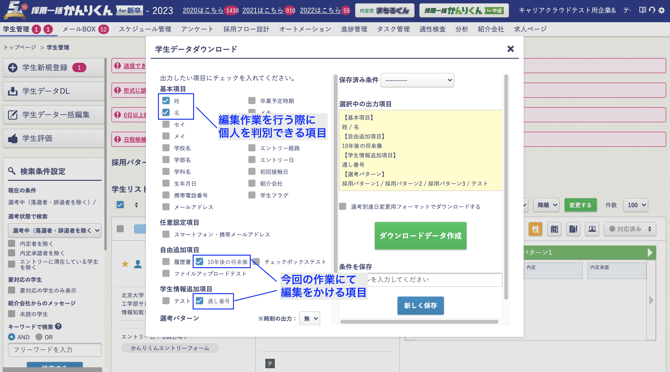Click the edit icon beside 学生データ一括編集

13,114
